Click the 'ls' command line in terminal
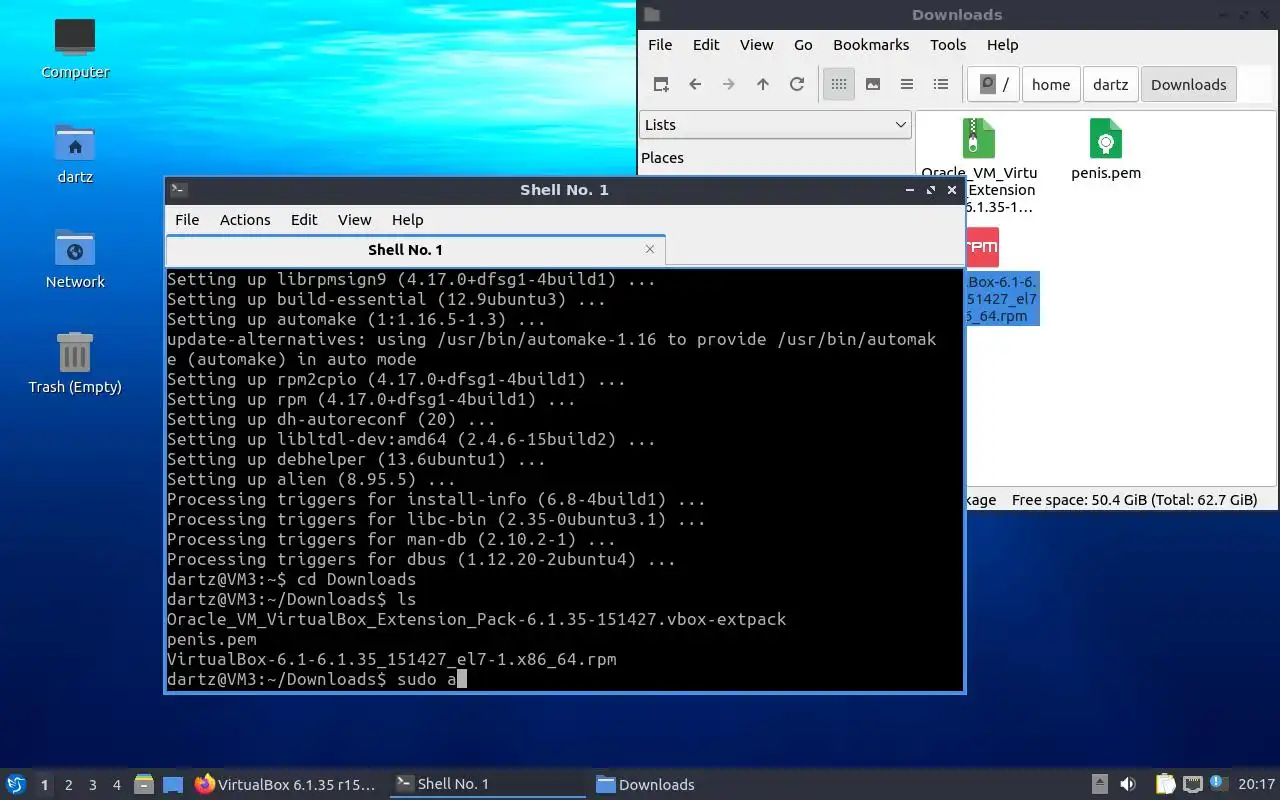The height and width of the screenshot is (800, 1280). click(x=291, y=600)
